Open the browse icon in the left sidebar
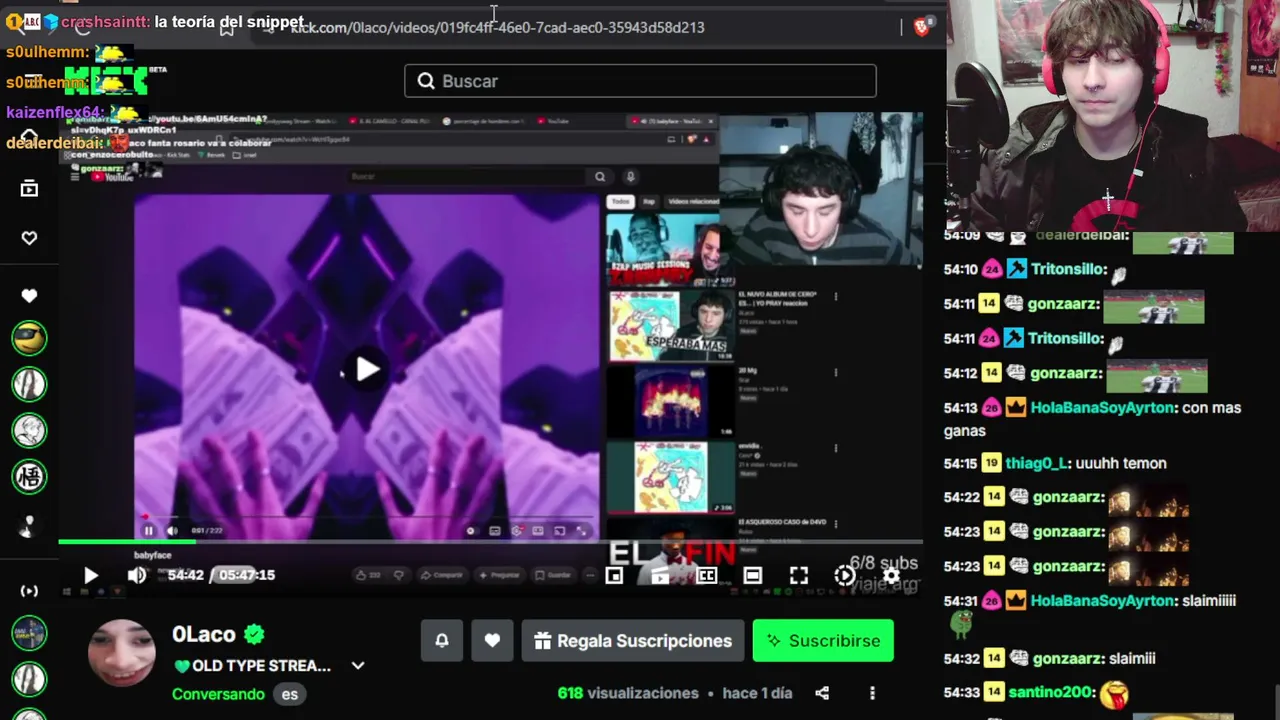The width and height of the screenshot is (1280, 720). [x=29, y=189]
